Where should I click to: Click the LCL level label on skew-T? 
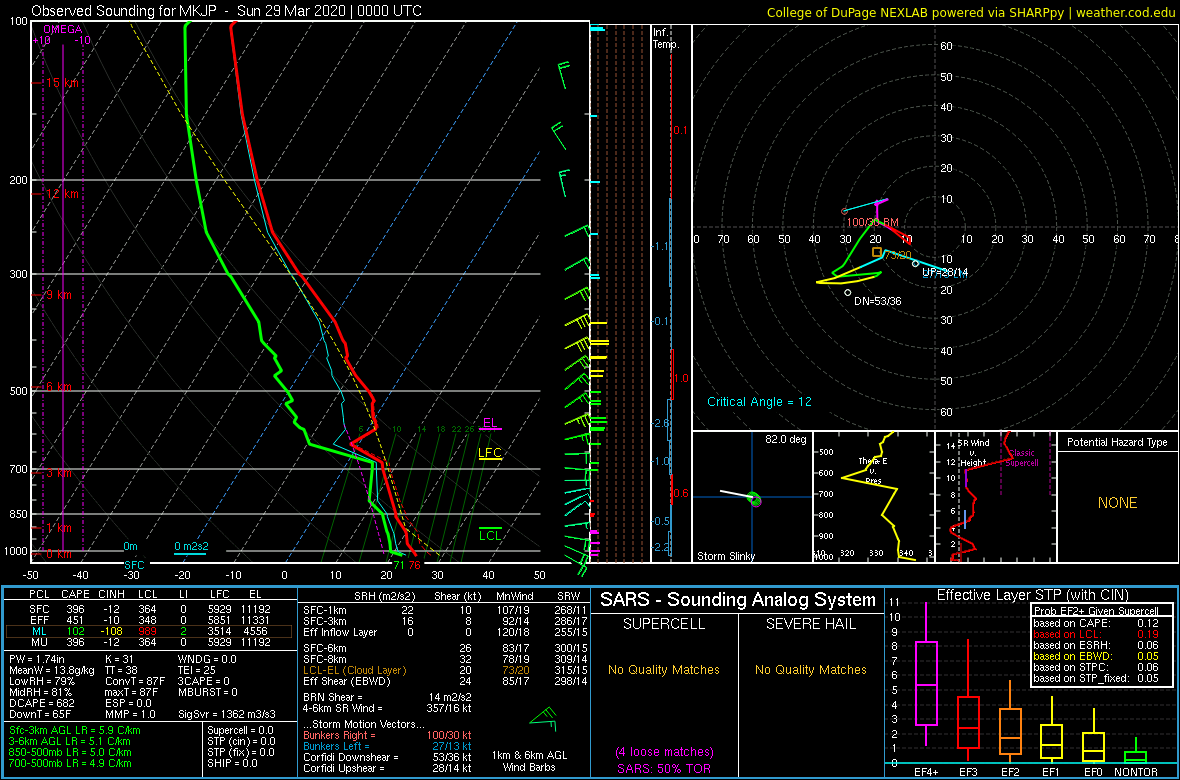pos(491,535)
